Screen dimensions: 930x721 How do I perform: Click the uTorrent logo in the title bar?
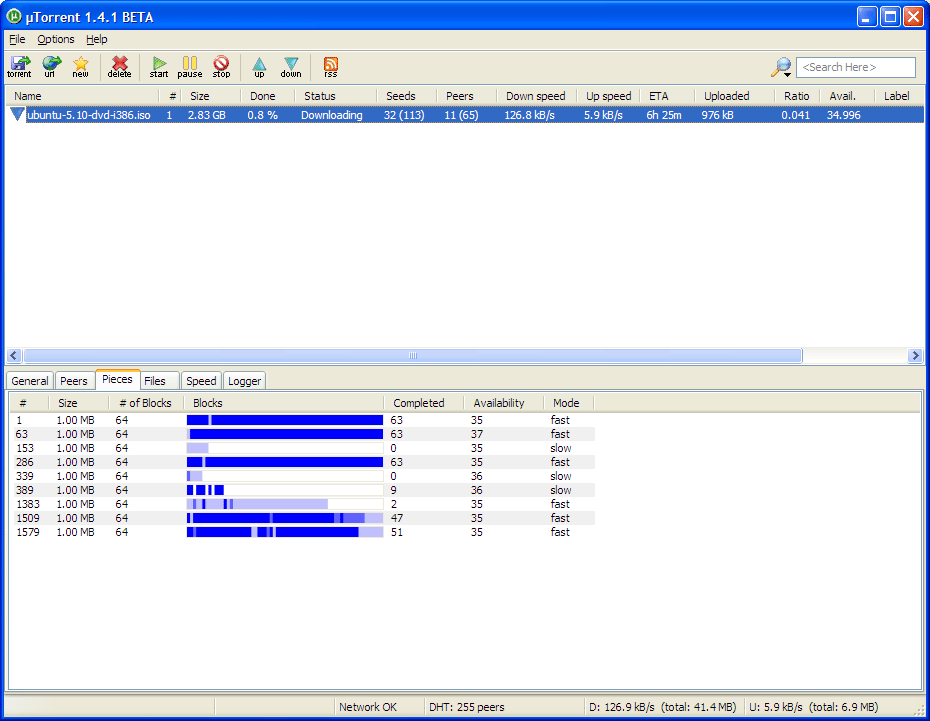click(x=14, y=17)
